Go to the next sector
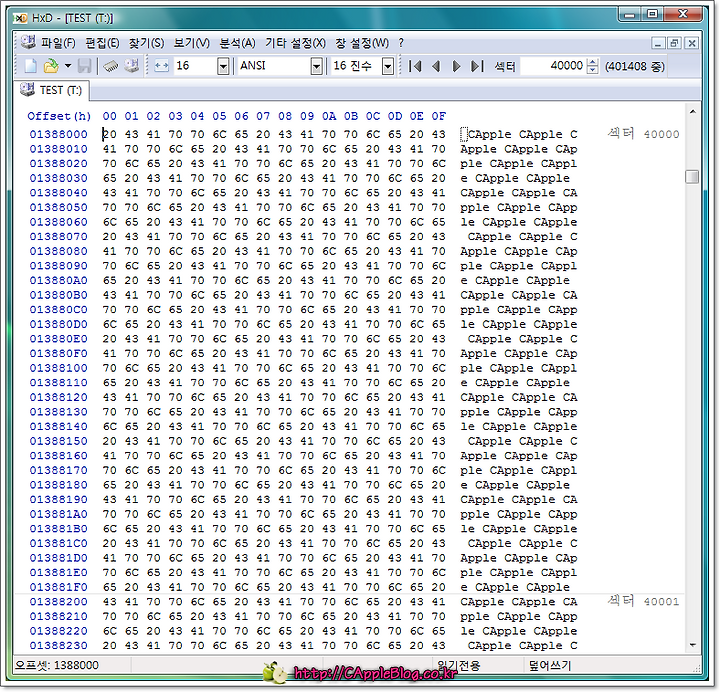 point(456,66)
